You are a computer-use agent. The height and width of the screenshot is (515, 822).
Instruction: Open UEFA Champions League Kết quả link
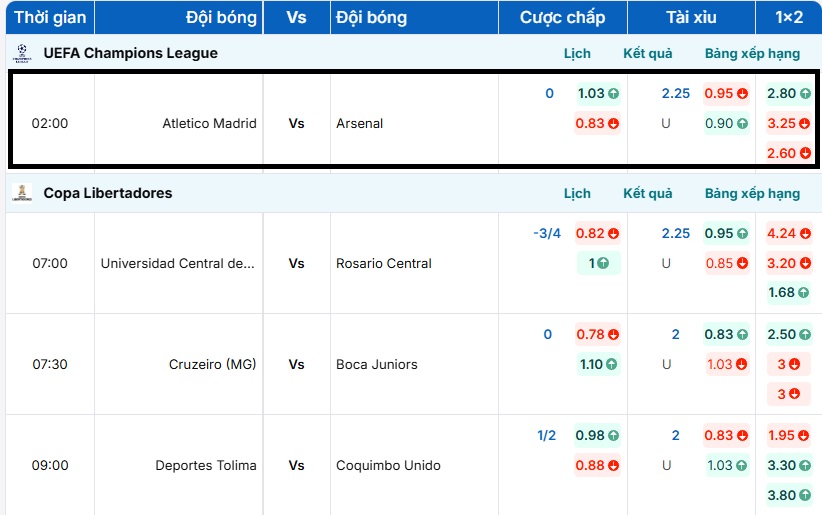(x=647, y=53)
